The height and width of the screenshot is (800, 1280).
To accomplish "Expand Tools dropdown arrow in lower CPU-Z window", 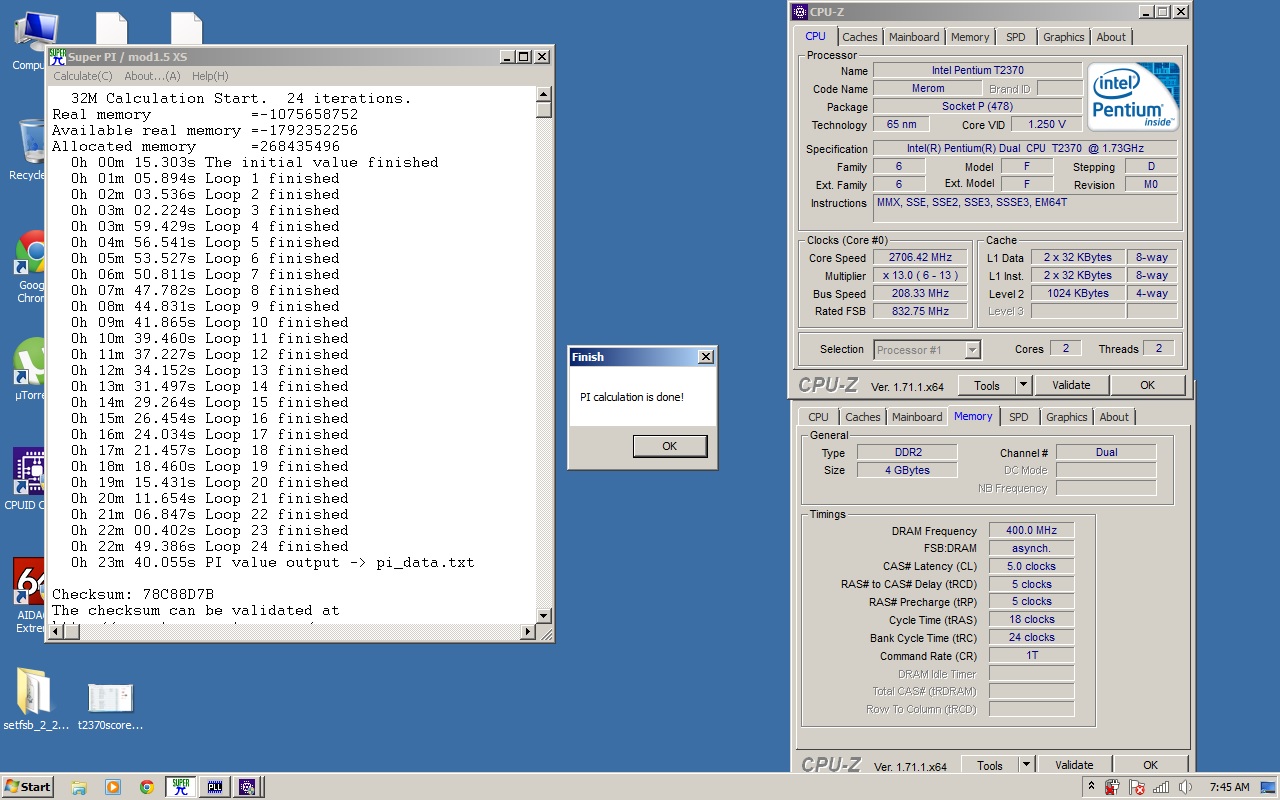I will click(1027, 765).
